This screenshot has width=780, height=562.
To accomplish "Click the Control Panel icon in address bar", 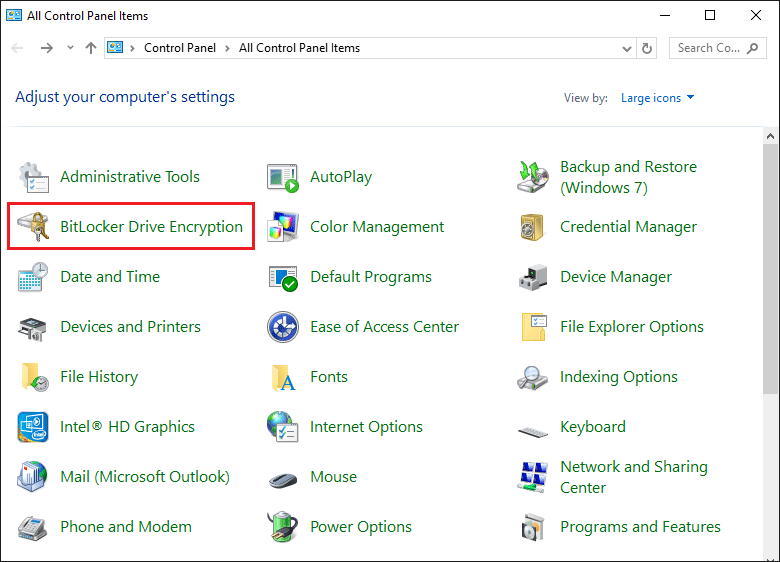I will coord(115,48).
